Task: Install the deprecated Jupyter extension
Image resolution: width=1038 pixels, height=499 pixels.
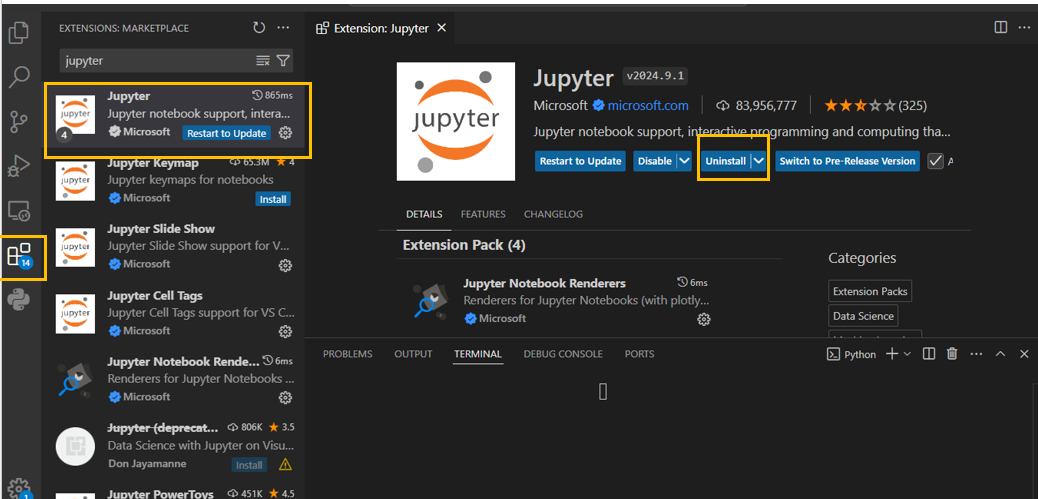Action: pyautogui.click(x=250, y=465)
